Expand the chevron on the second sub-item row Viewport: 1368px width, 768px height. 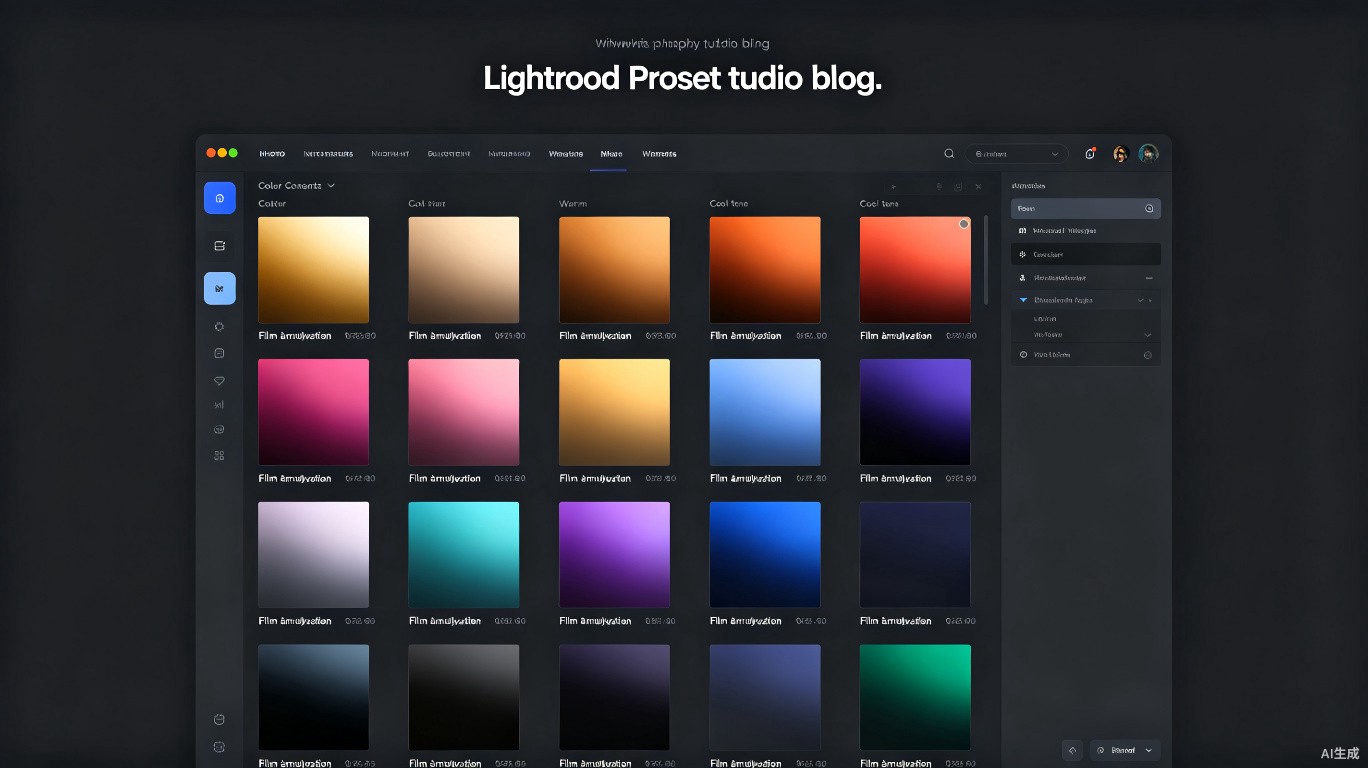(x=1147, y=335)
